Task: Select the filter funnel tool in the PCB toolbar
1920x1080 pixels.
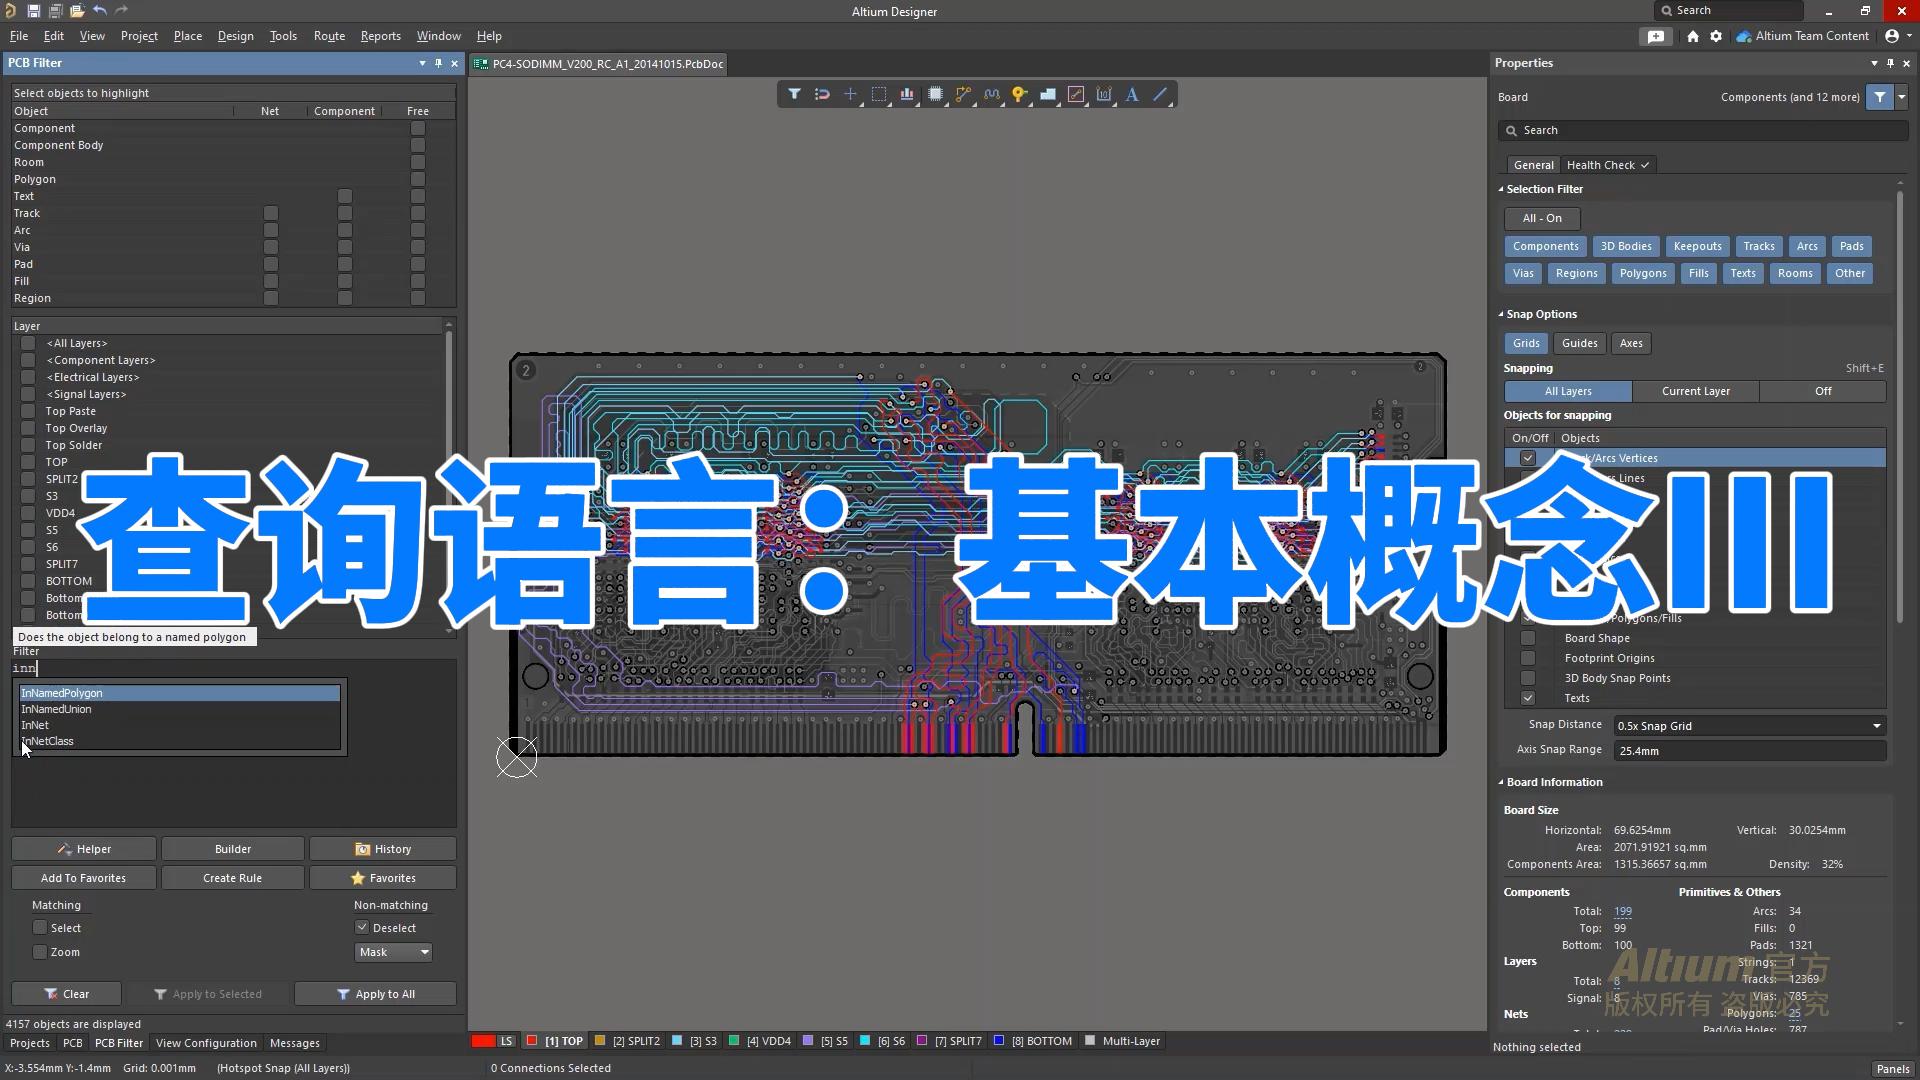Action: click(x=795, y=94)
